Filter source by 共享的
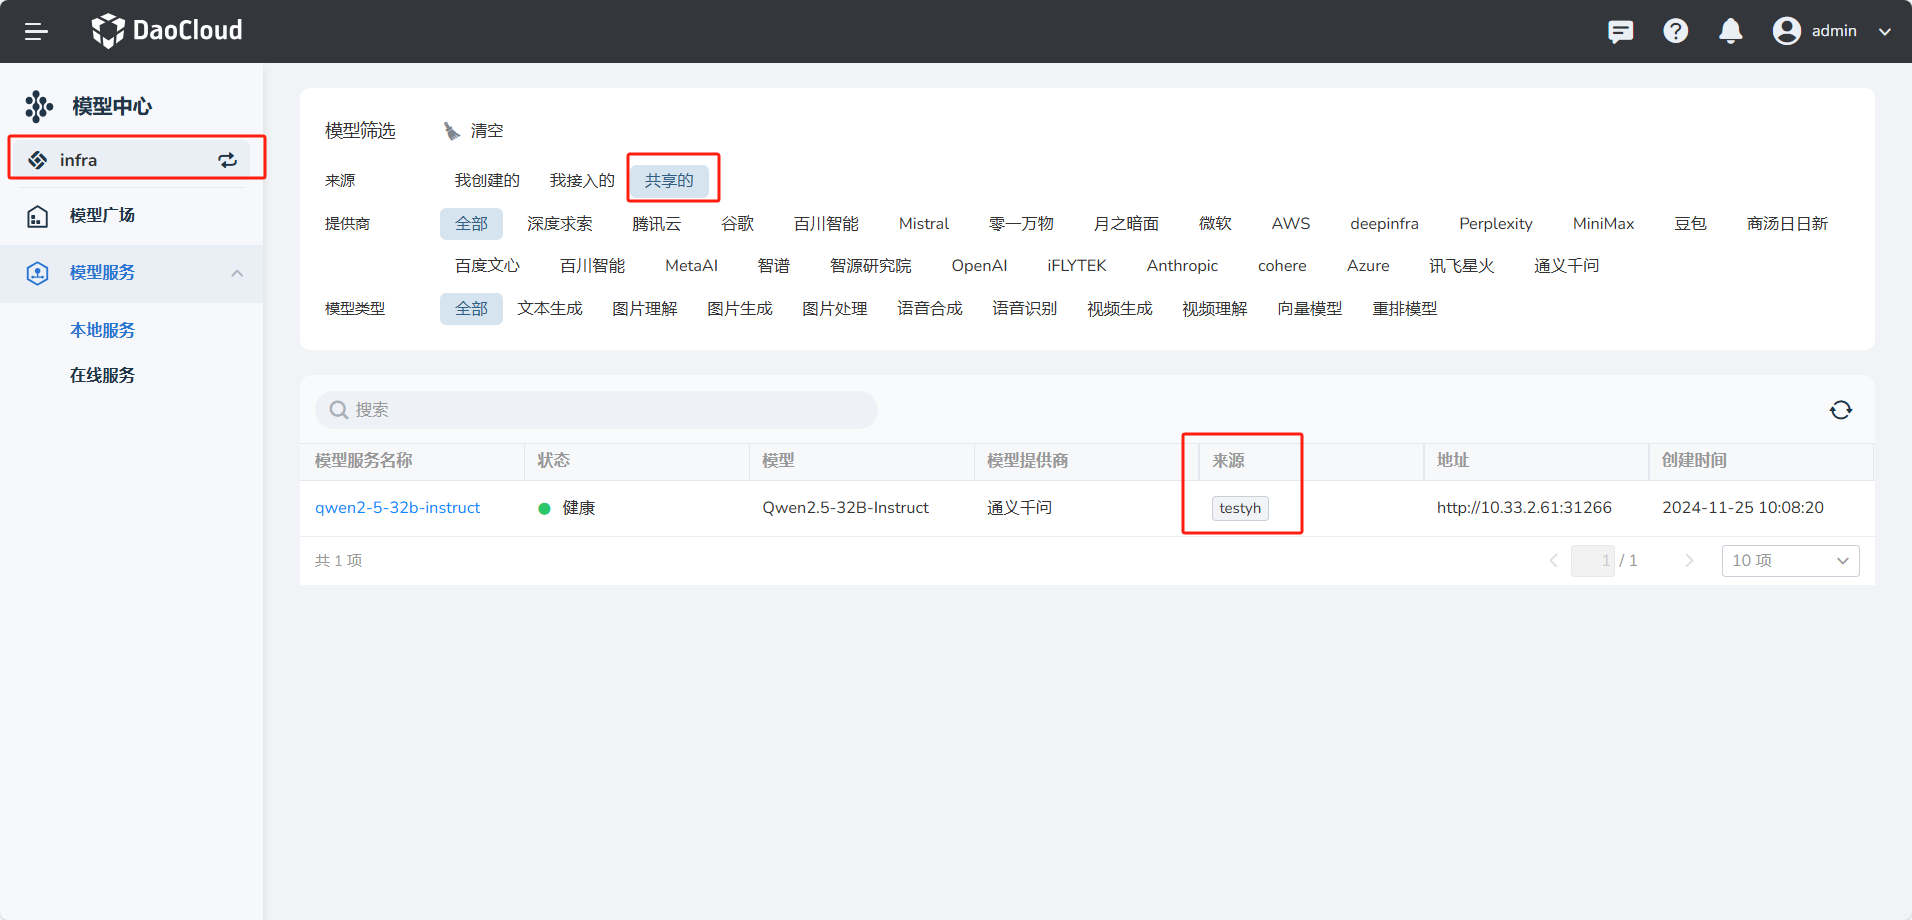 669,181
